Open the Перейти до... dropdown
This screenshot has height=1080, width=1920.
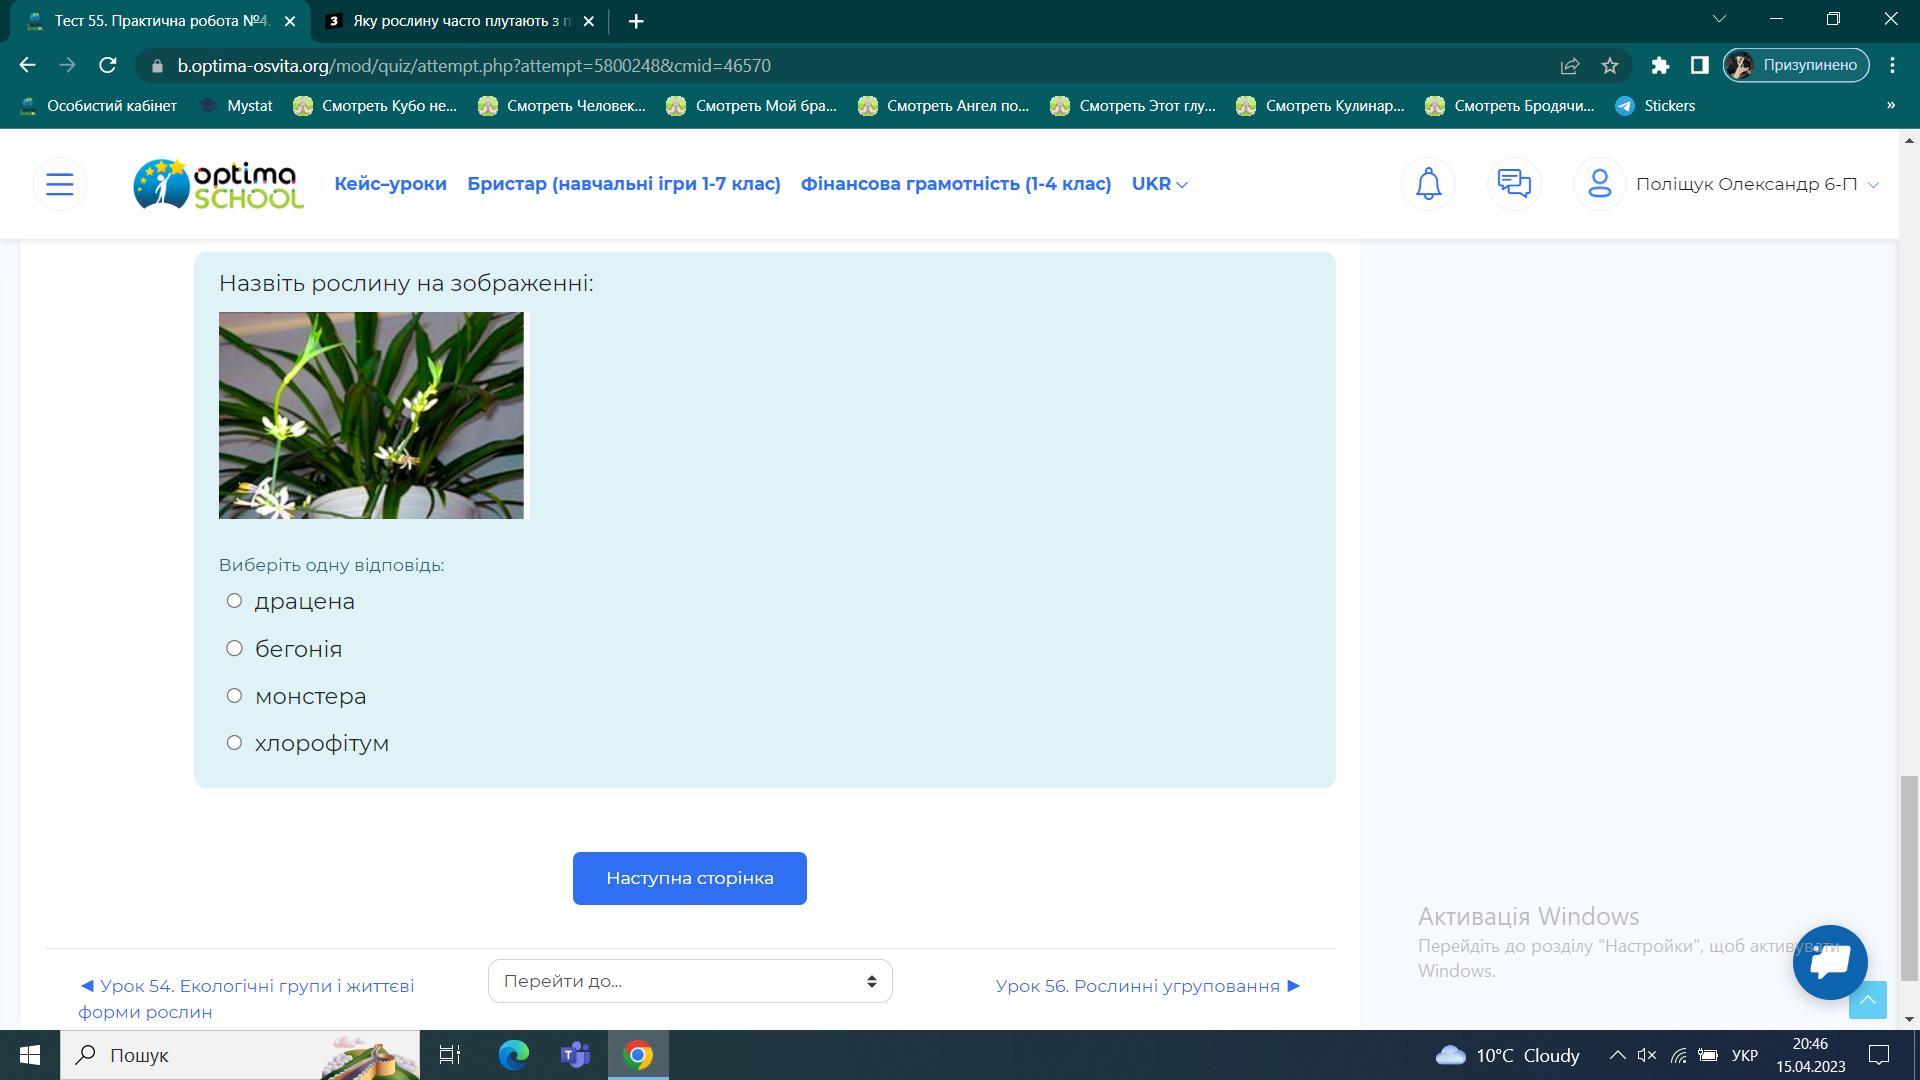coord(689,981)
